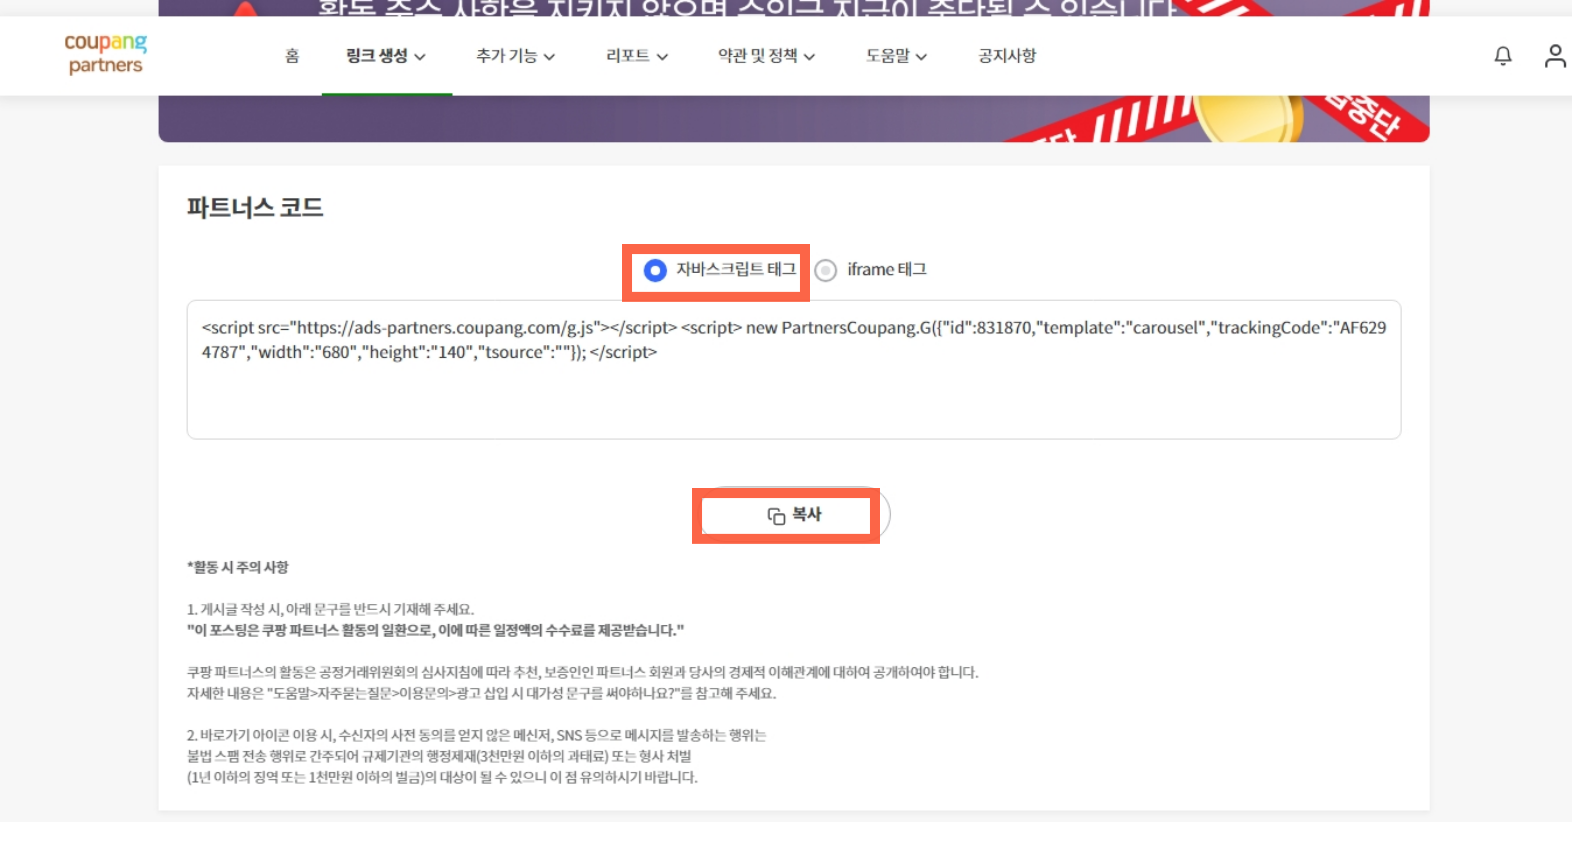The width and height of the screenshot is (1572, 854).
Task: Click the 파트너스 코드 heading
Action: pyautogui.click(x=255, y=208)
